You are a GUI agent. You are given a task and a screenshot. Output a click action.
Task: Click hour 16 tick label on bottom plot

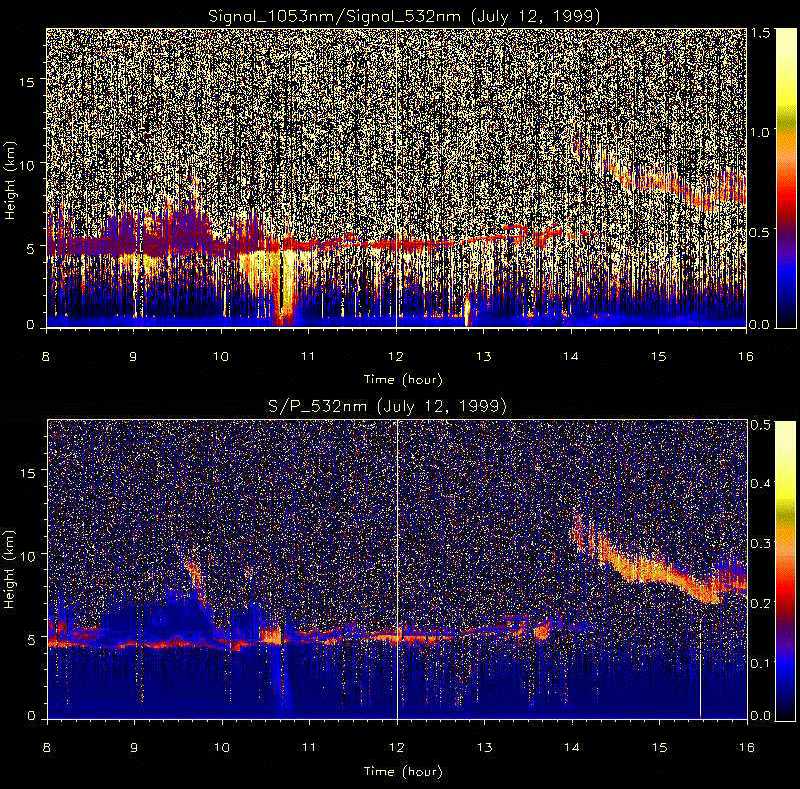pyautogui.click(x=745, y=749)
